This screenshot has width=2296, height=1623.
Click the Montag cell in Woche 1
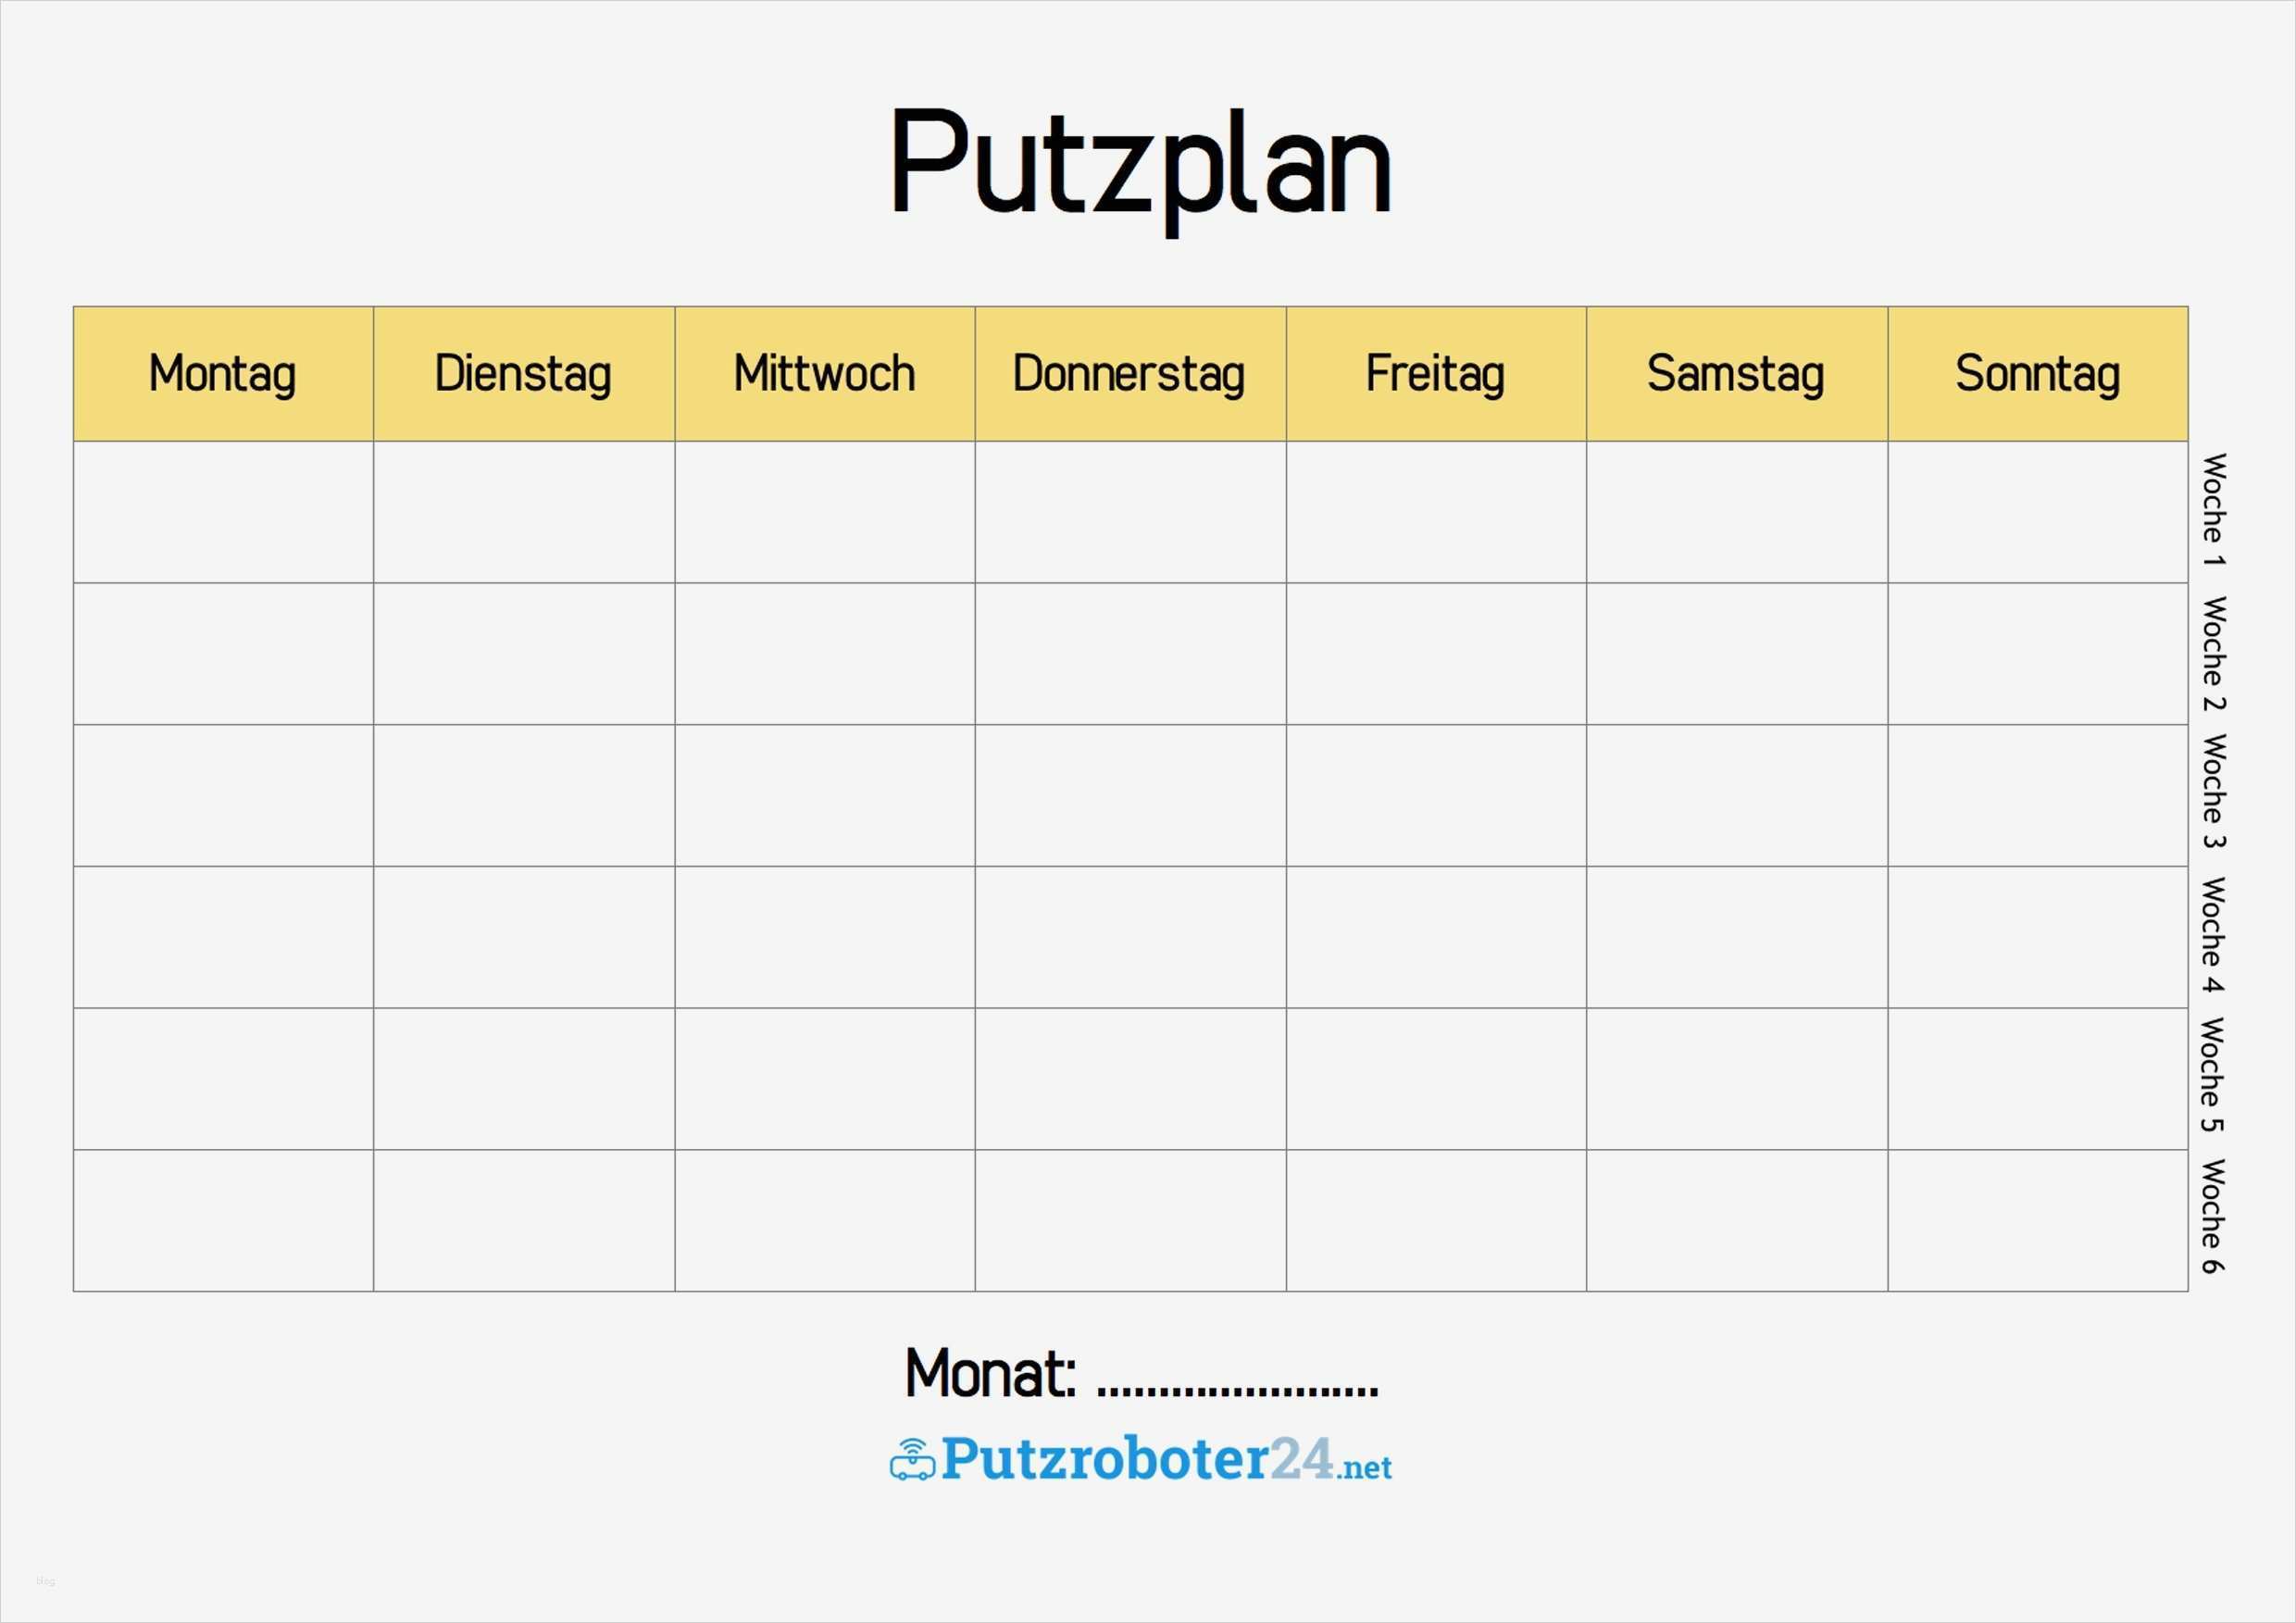pos(223,512)
